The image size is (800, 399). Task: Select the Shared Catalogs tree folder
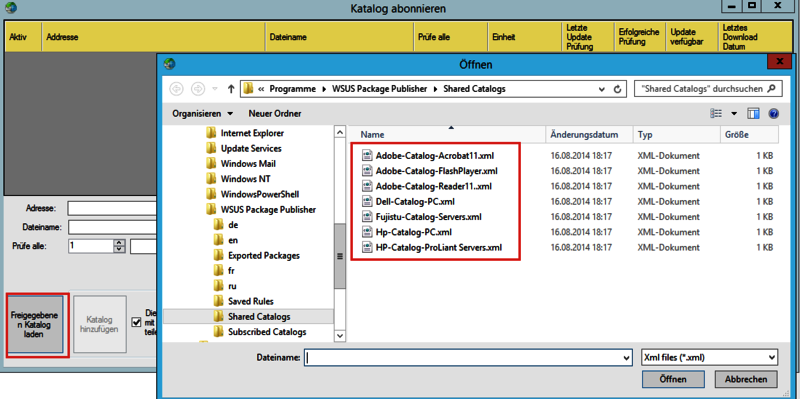tap(259, 317)
